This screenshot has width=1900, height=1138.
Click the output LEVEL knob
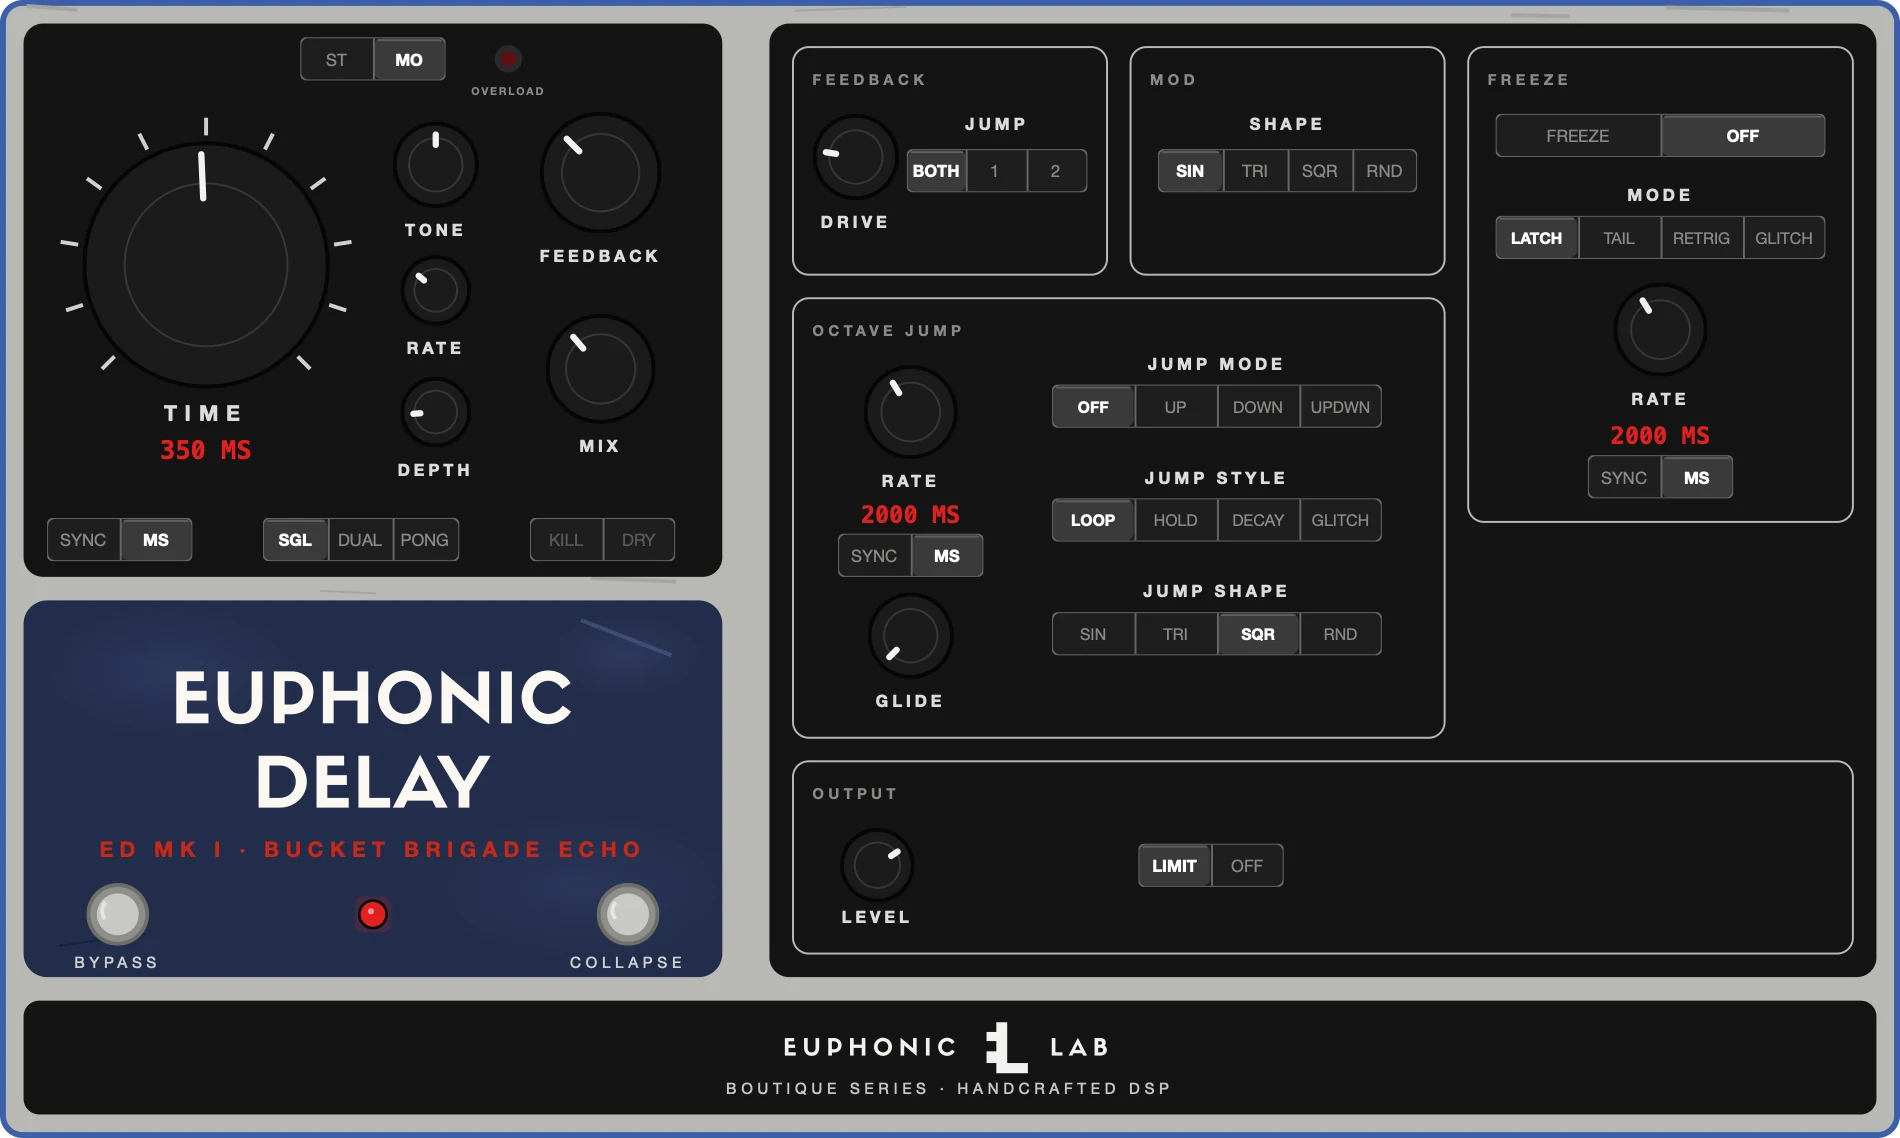pos(877,866)
